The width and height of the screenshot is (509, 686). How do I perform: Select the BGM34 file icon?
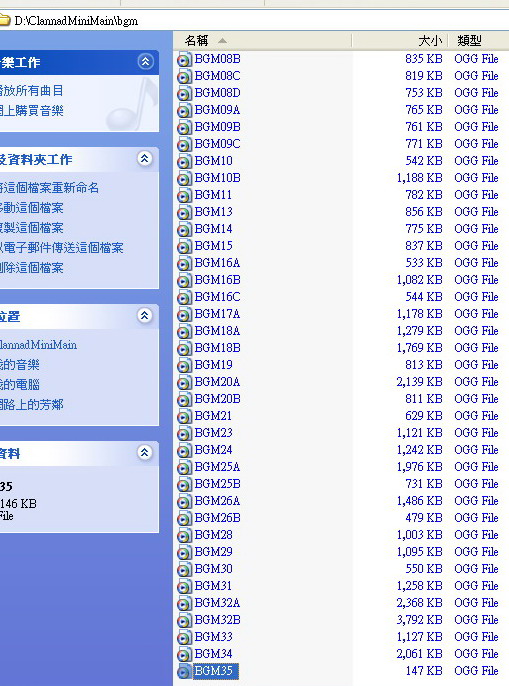[x=184, y=654]
